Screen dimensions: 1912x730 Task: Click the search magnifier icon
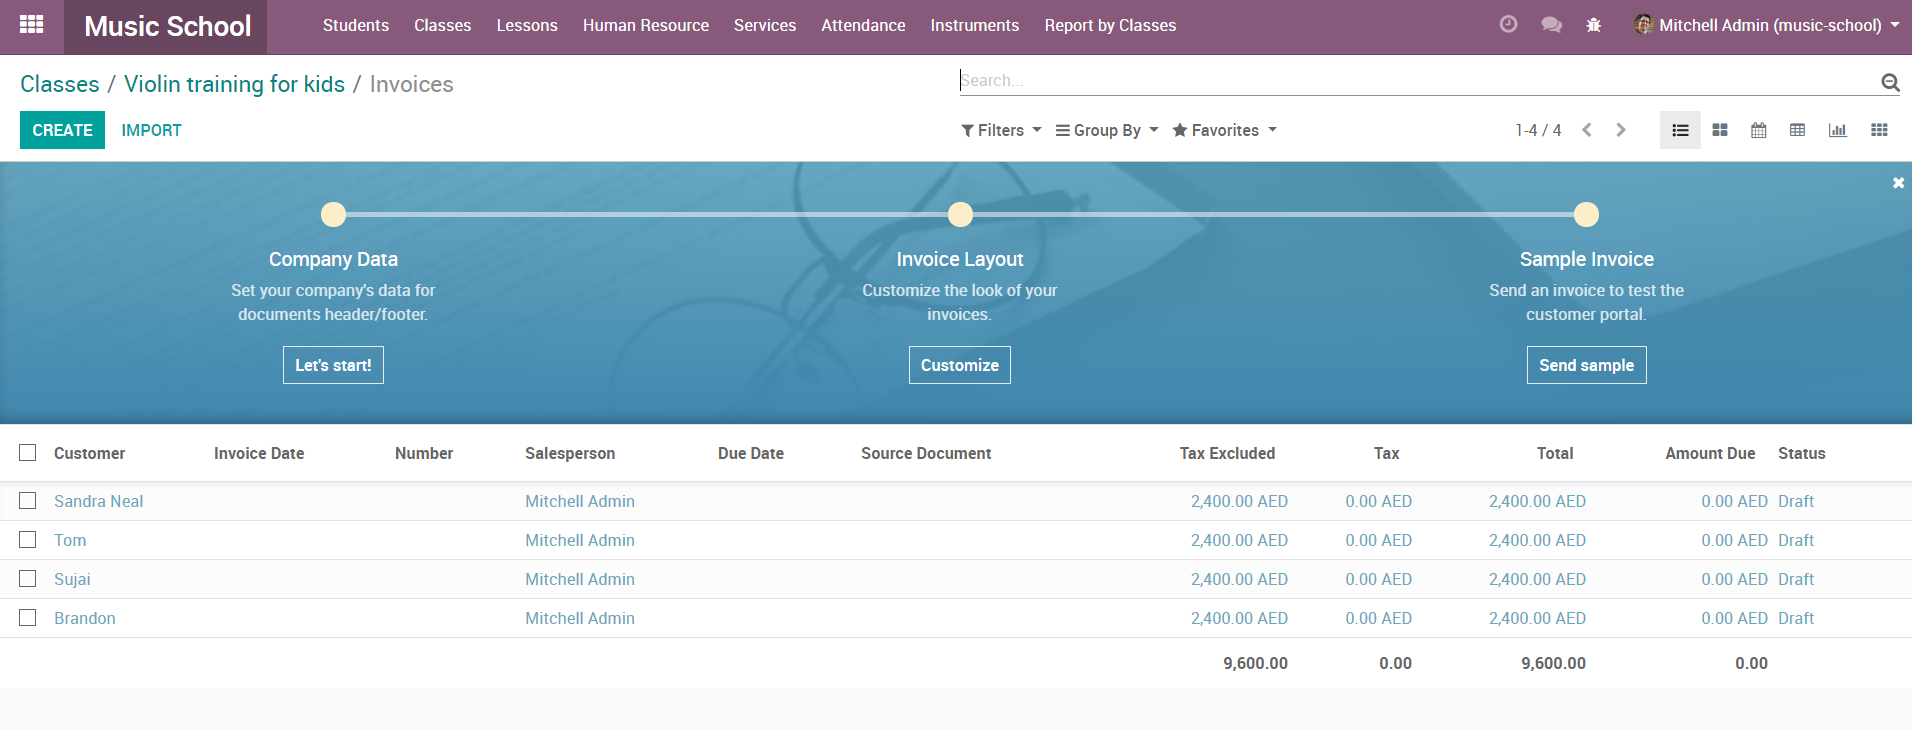coord(1890,82)
